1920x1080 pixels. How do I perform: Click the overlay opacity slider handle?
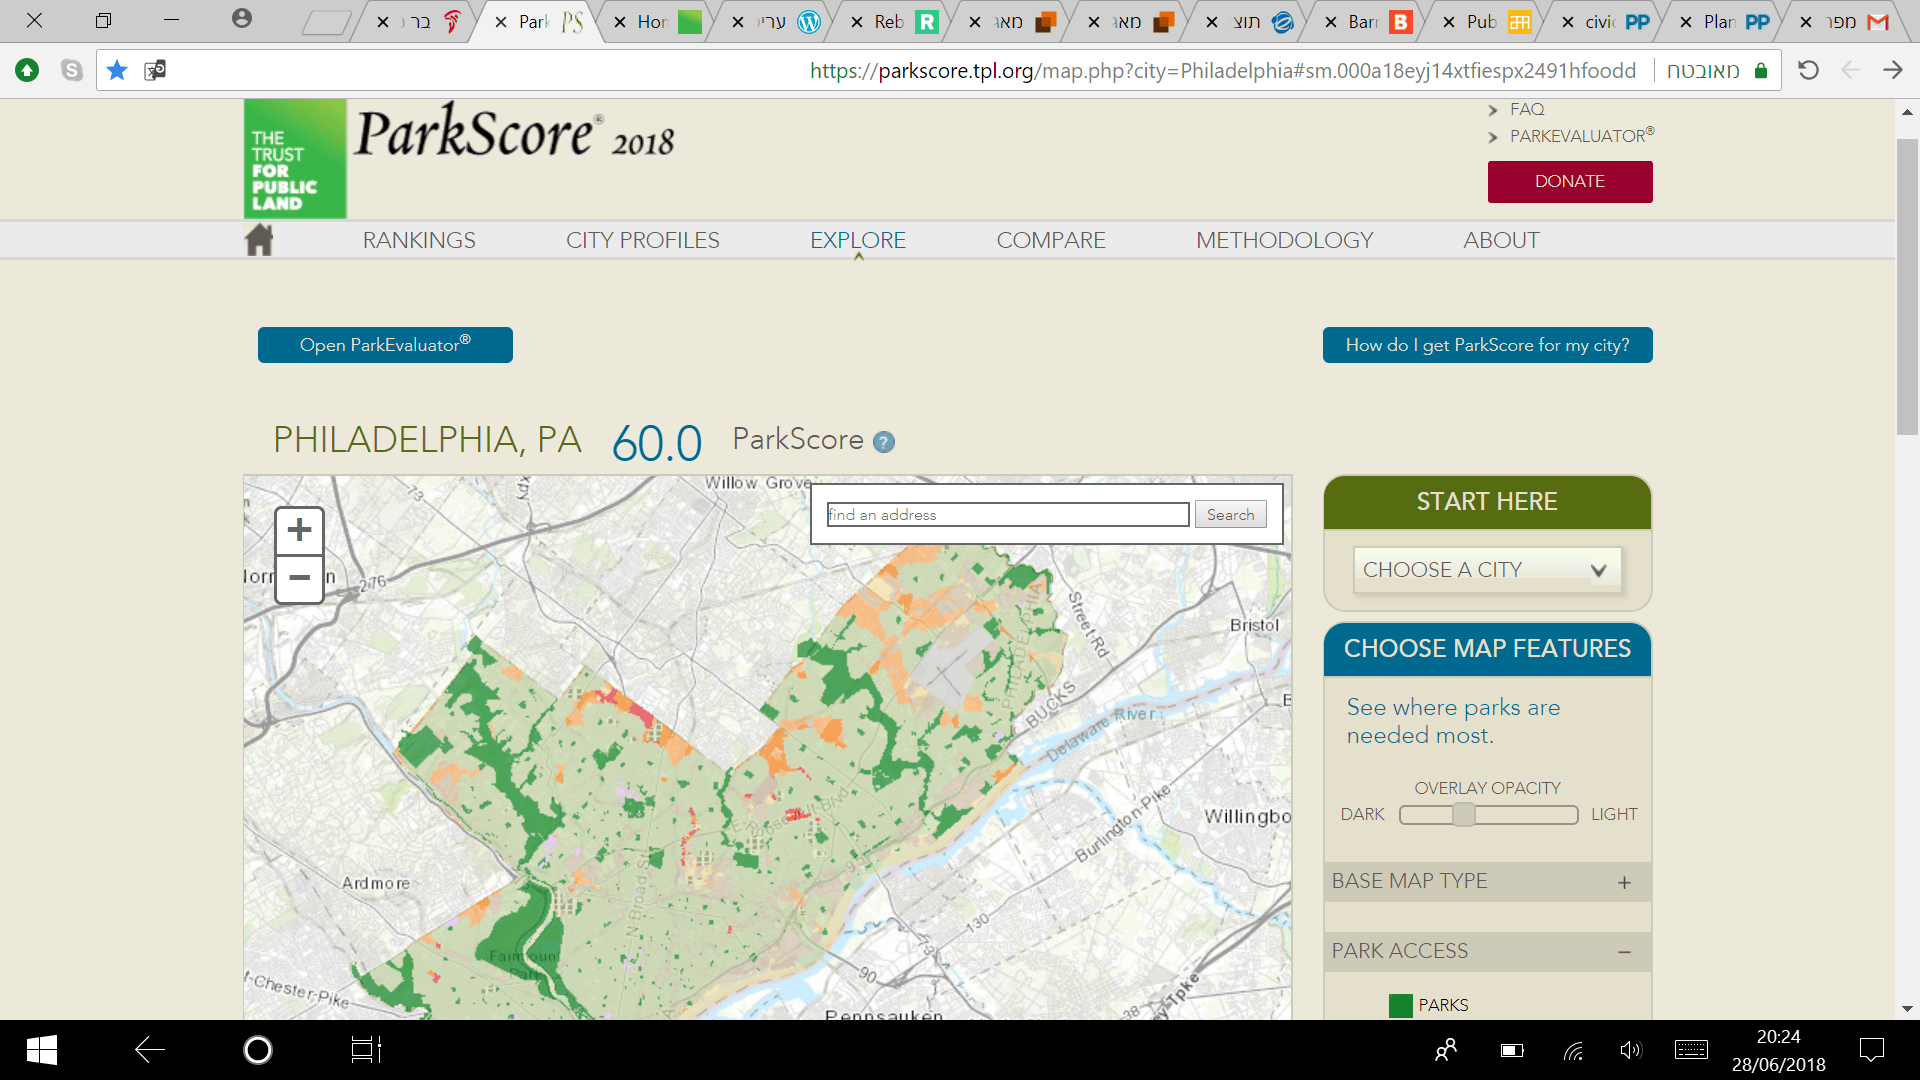pos(1464,815)
